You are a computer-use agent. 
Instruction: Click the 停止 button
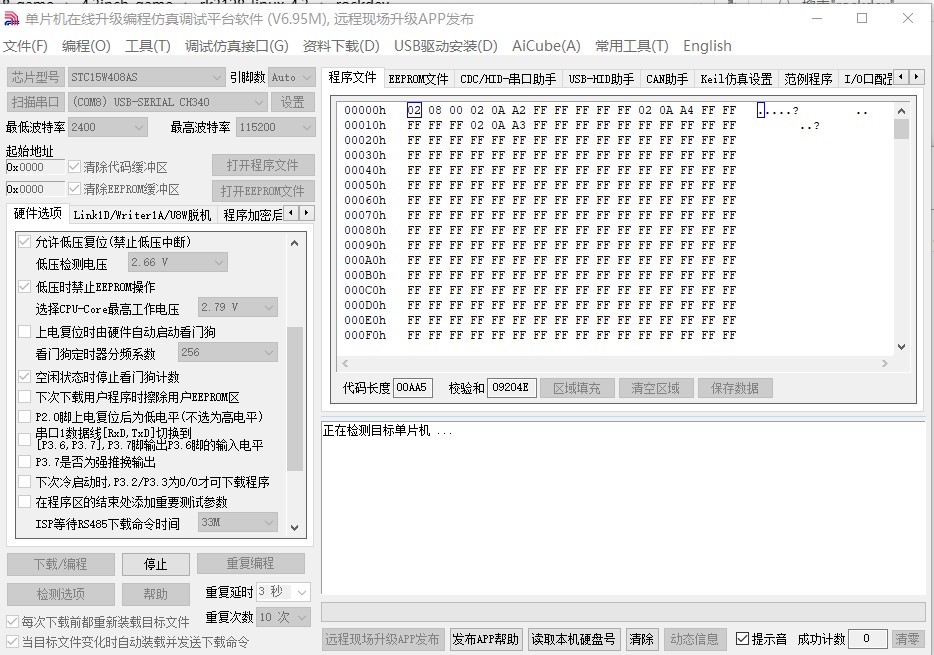(x=155, y=564)
